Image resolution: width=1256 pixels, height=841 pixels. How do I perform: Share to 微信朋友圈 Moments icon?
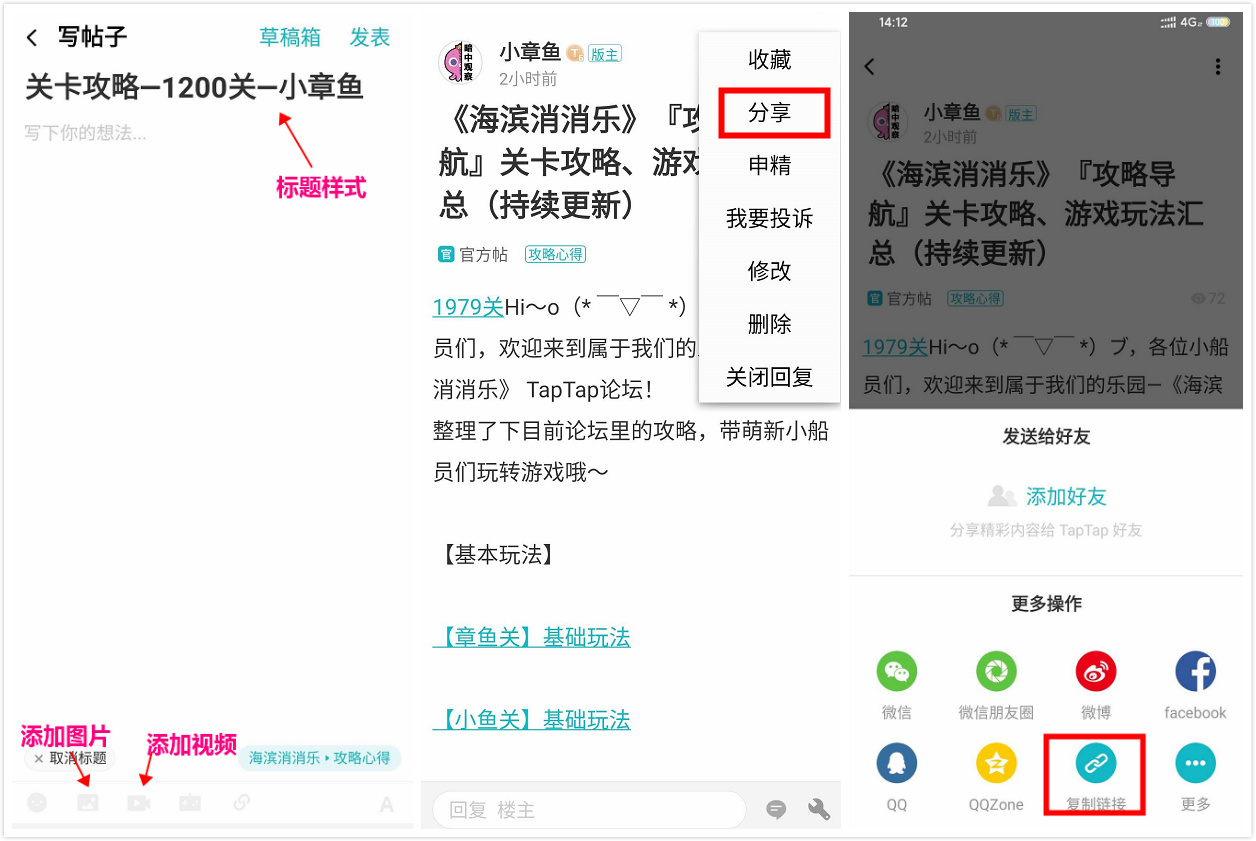pos(996,672)
